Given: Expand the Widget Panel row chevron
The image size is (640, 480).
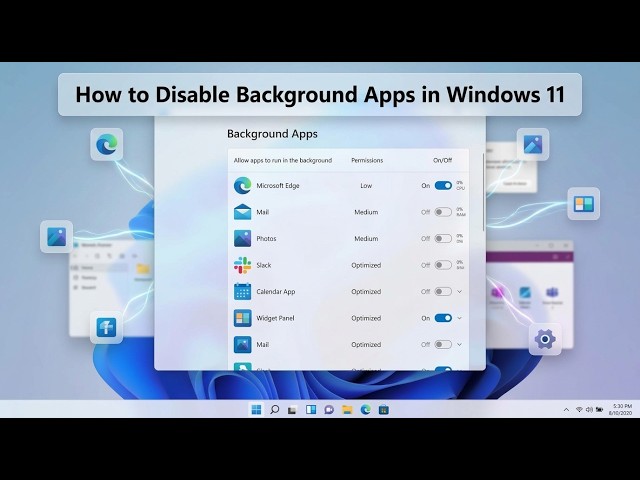Looking at the screenshot, I should (460, 318).
